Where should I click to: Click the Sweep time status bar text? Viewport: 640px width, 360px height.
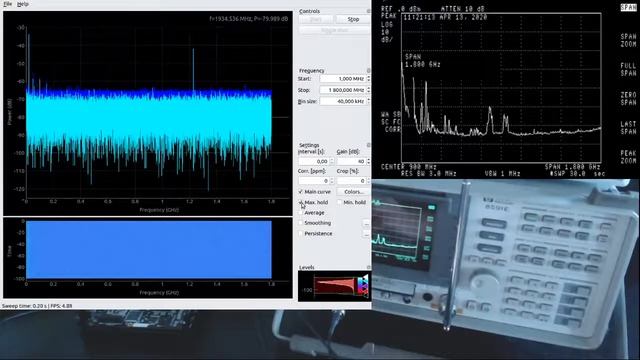tap(37, 306)
